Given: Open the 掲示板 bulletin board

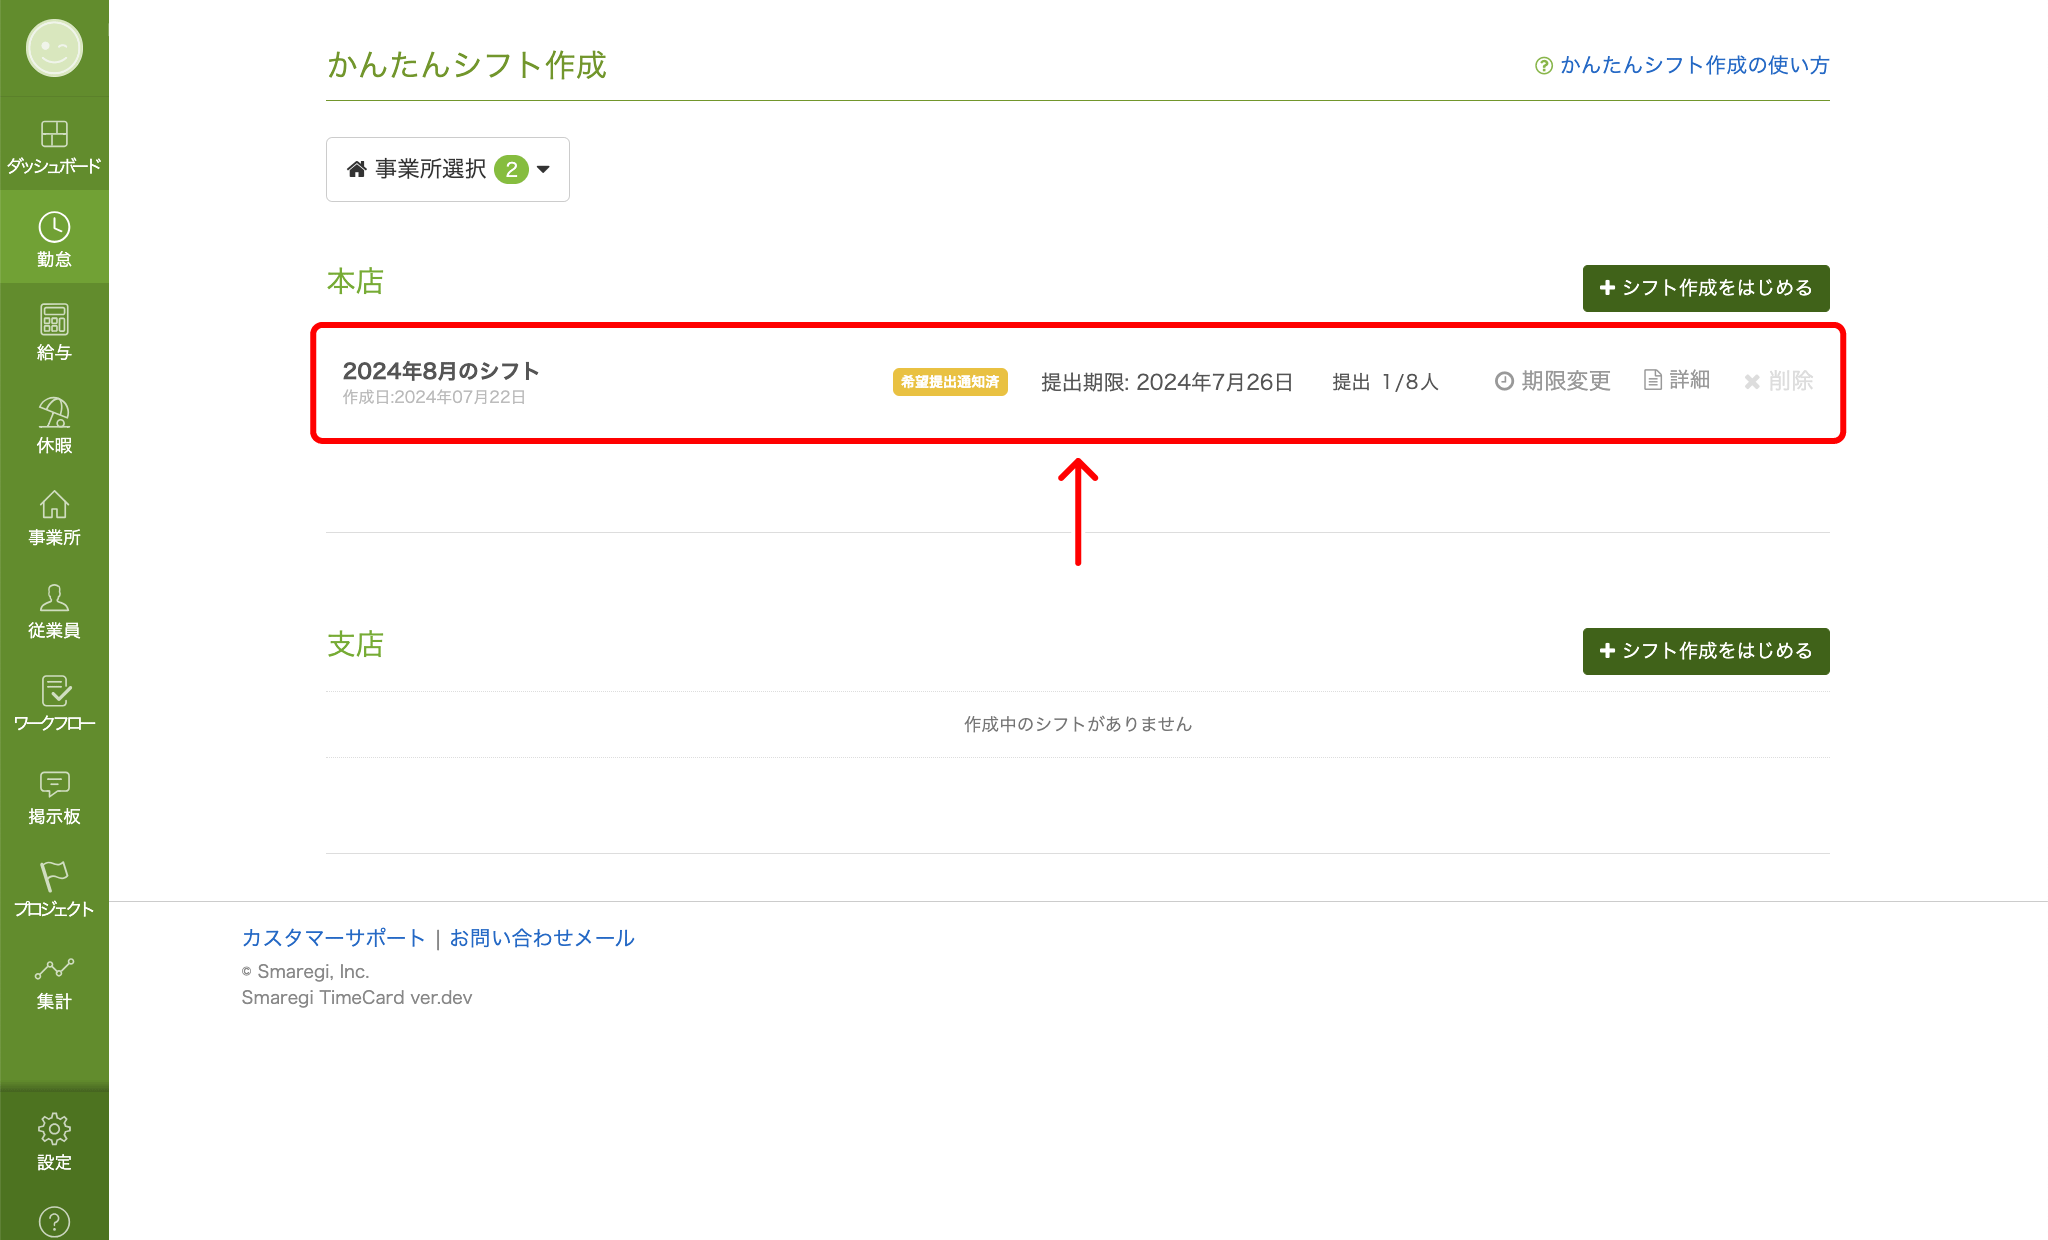Looking at the screenshot, I should pyautogui.click(x=54, y=797).
